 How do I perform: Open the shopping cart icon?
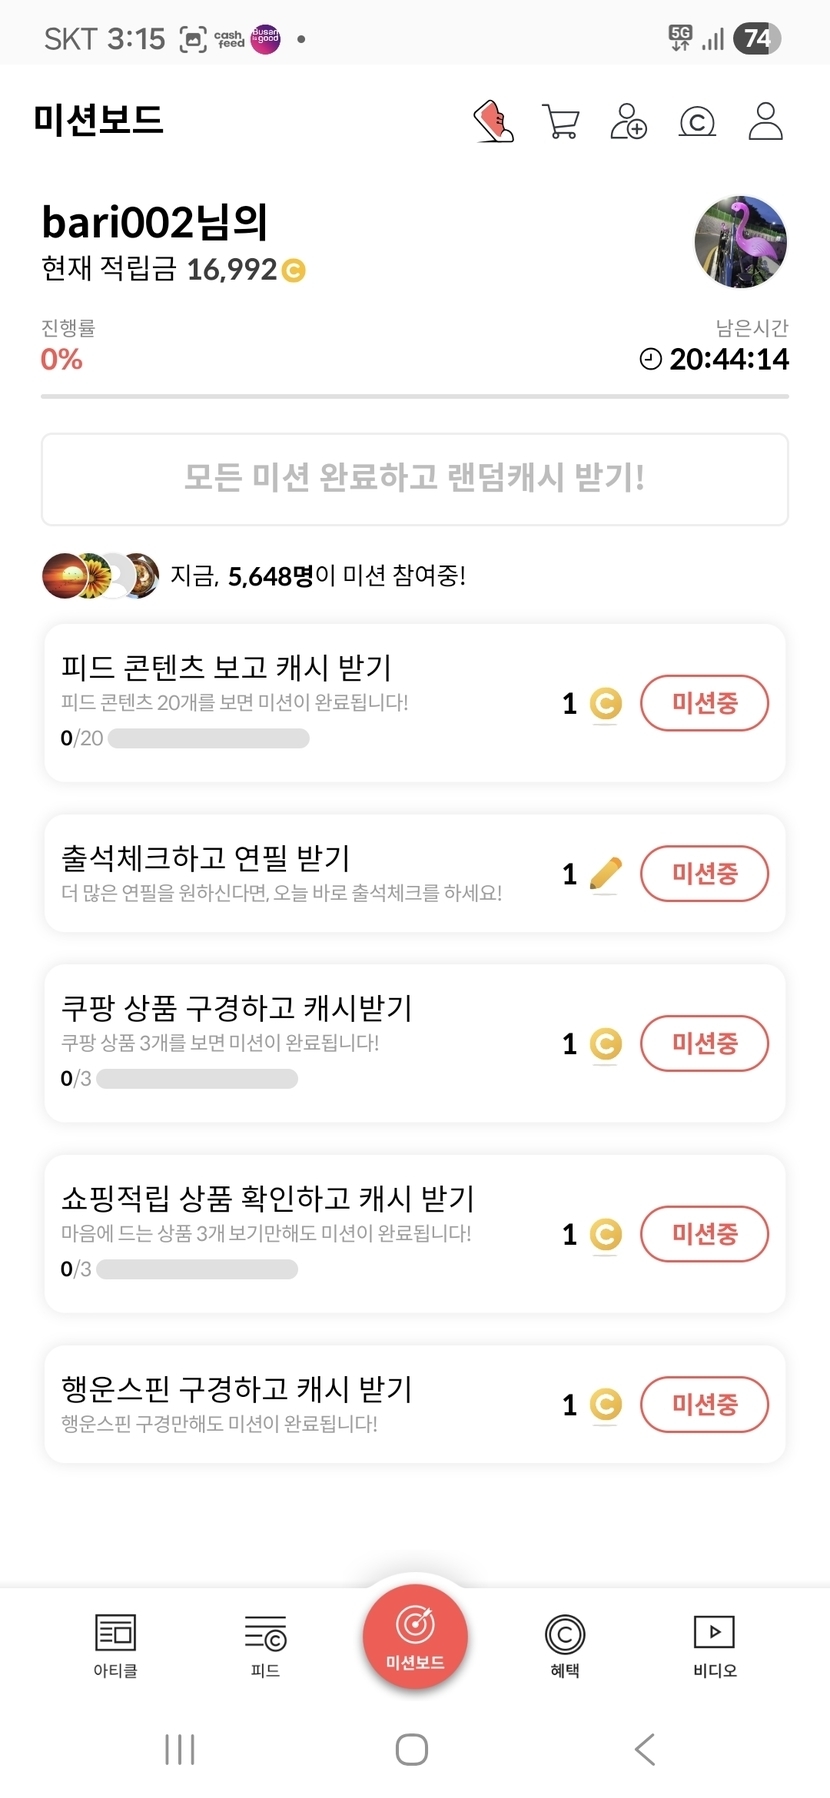point(561,122)
